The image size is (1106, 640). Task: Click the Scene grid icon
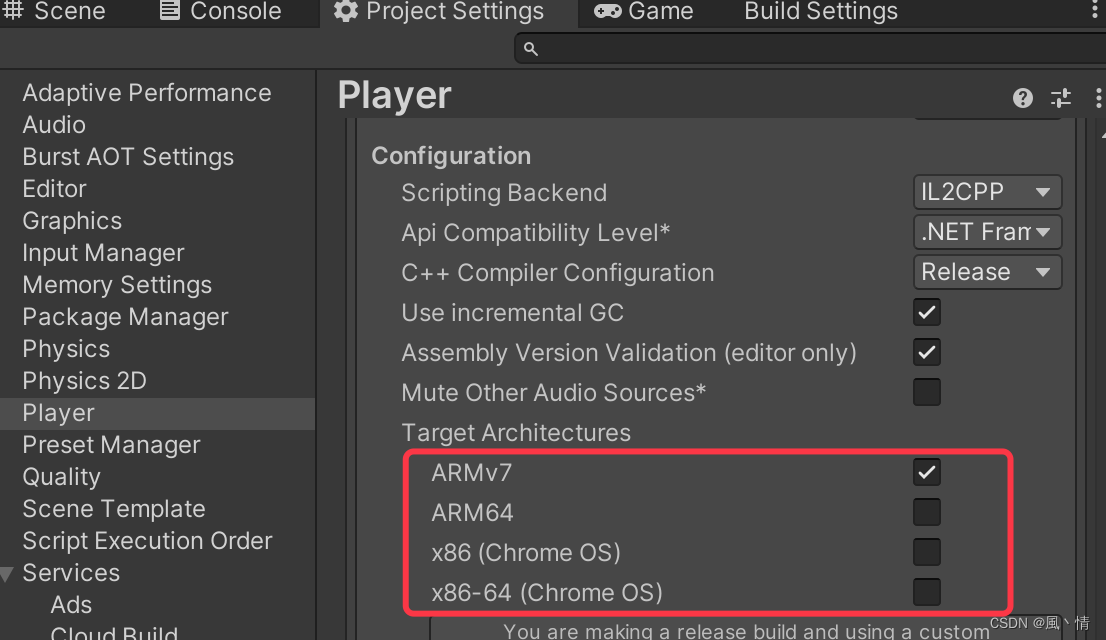(13, 11)
